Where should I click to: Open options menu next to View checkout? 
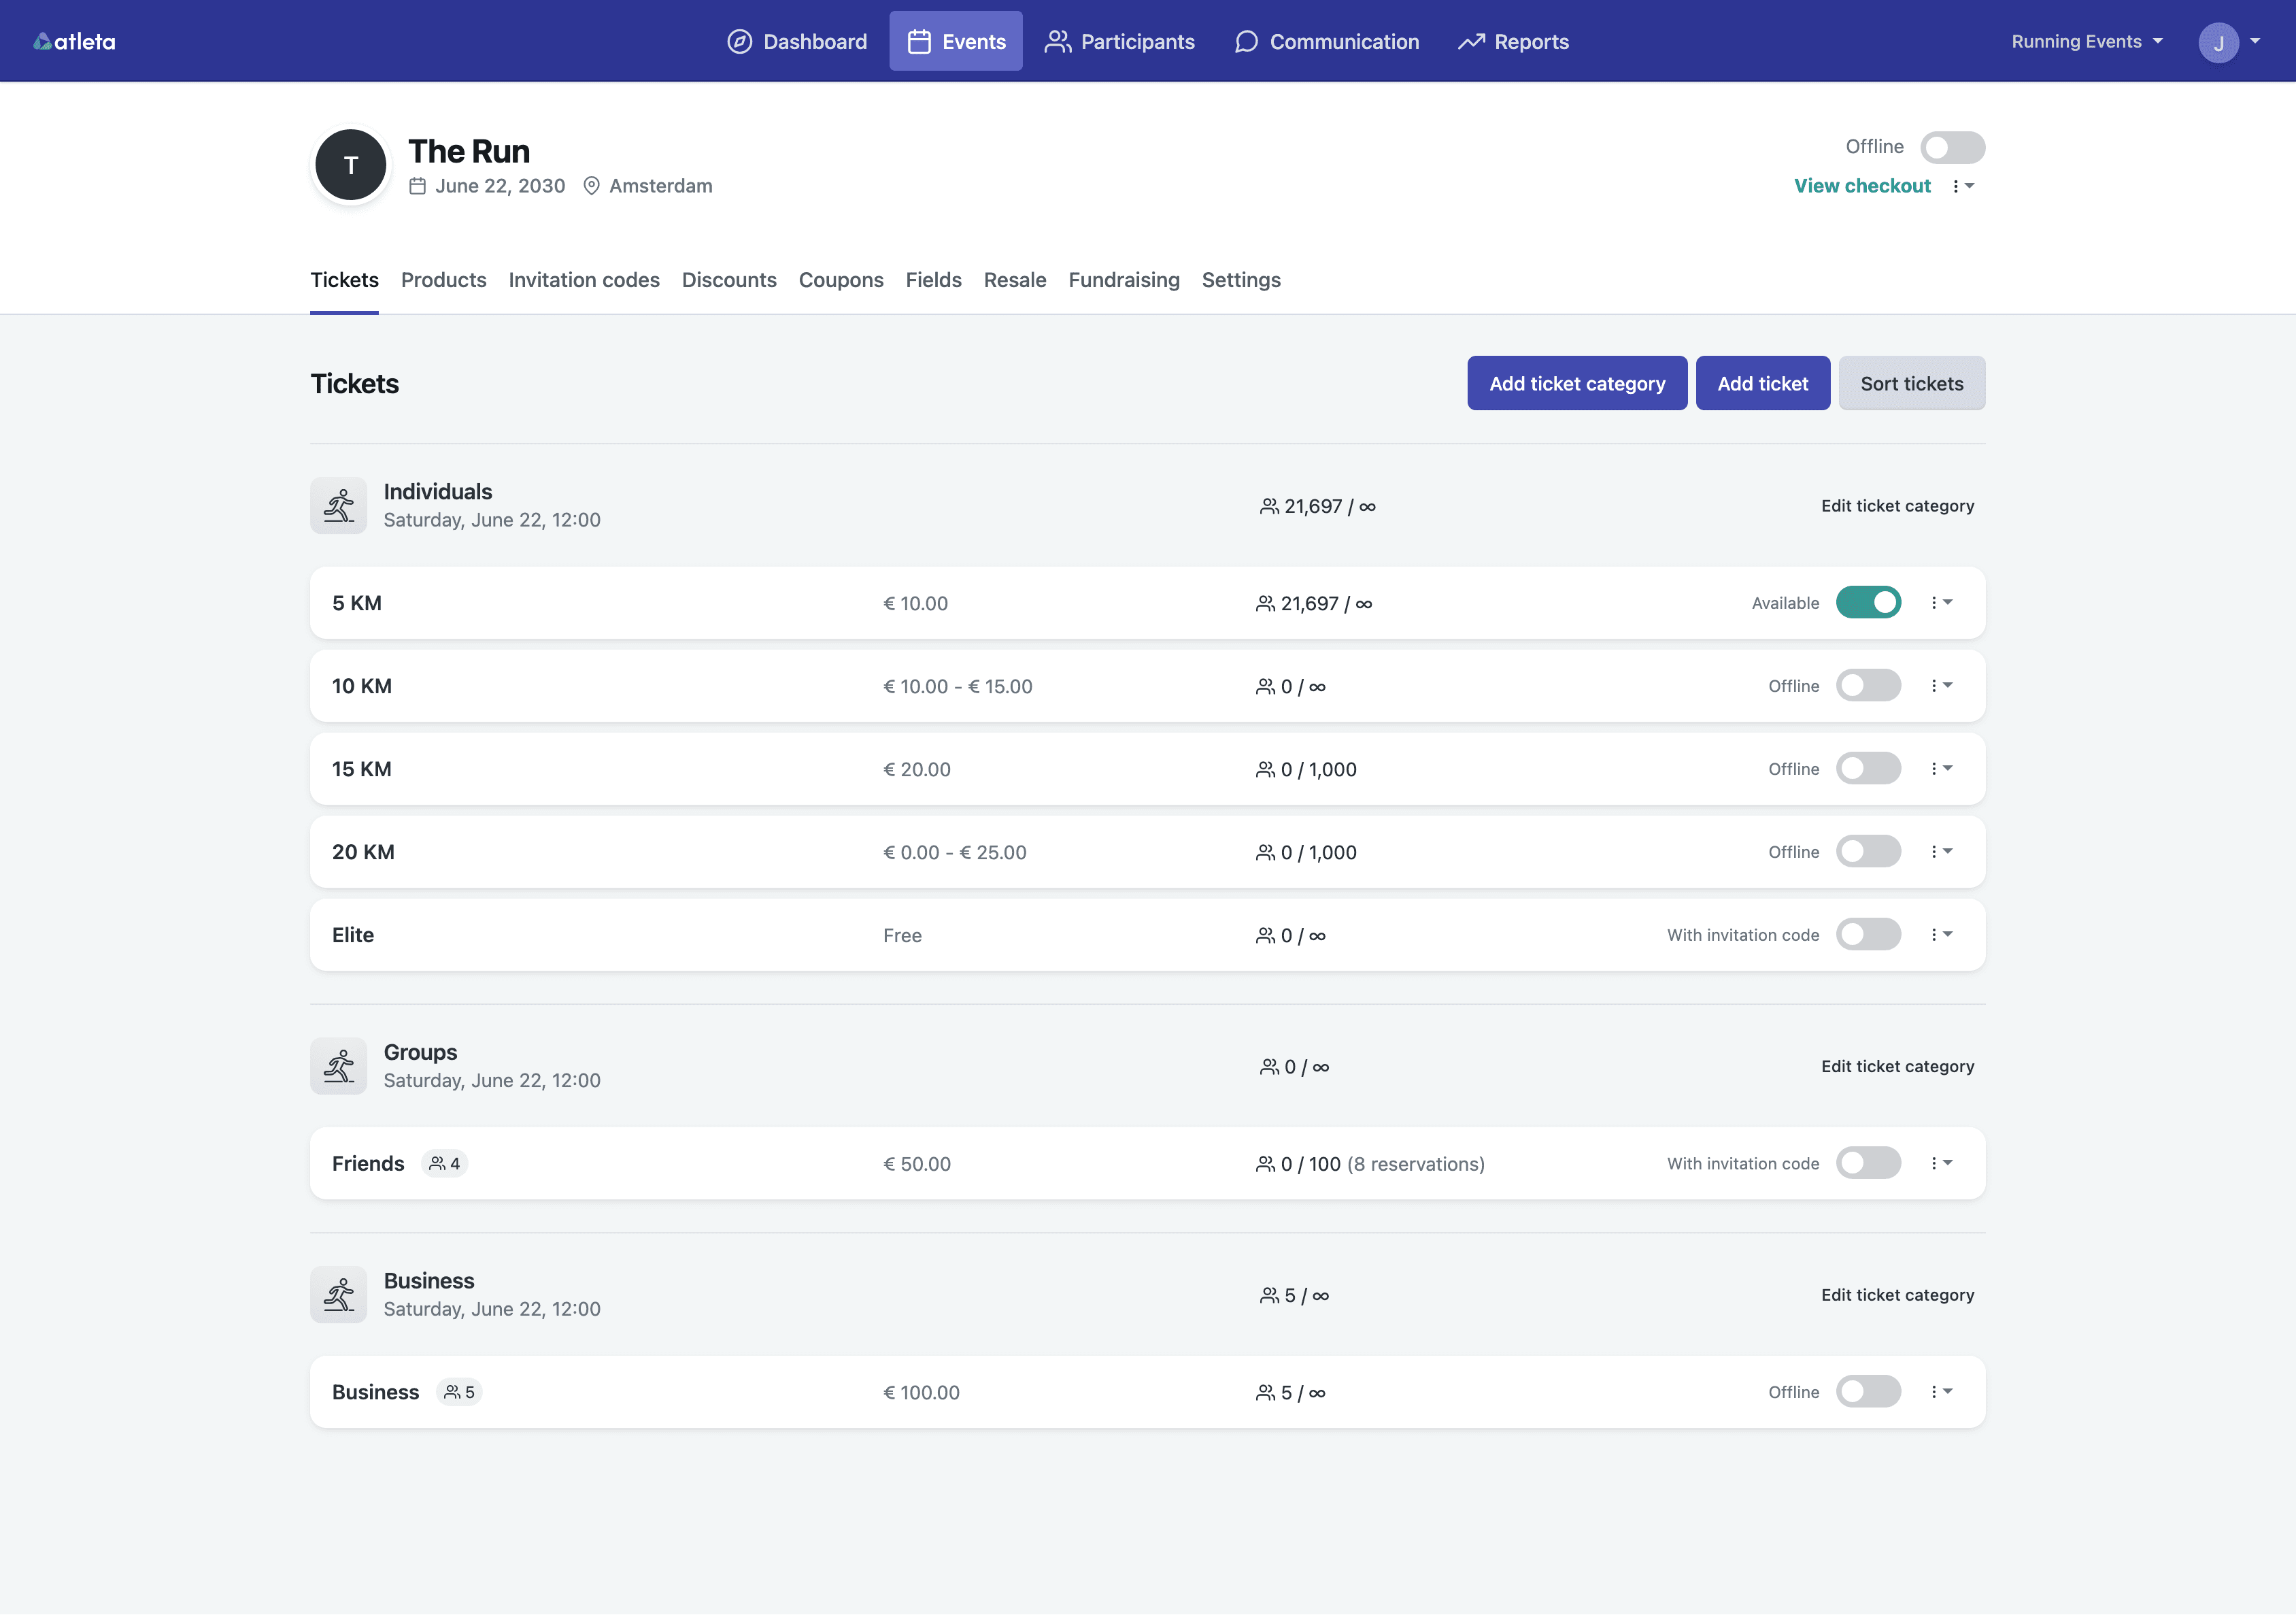click(x=1962, y=186)
